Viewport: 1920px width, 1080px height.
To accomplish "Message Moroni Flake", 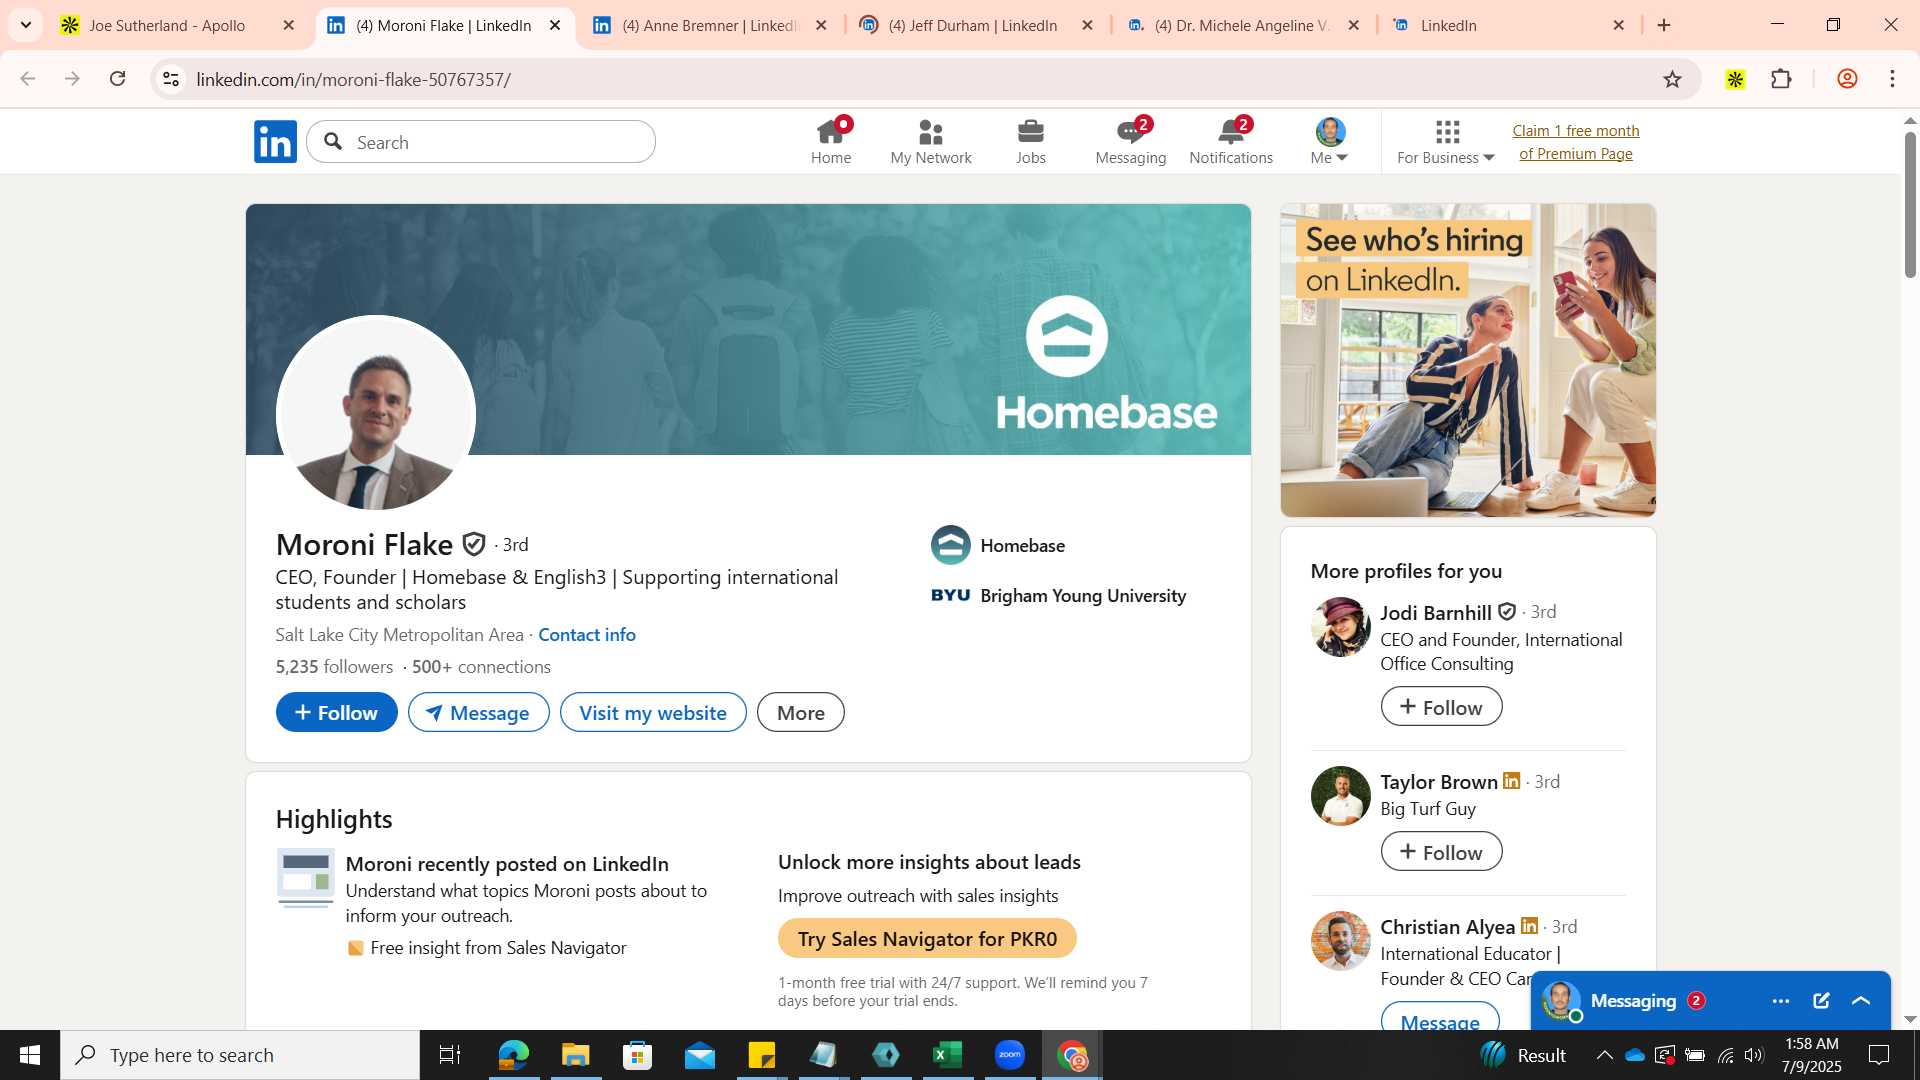I will click(478, 712).
